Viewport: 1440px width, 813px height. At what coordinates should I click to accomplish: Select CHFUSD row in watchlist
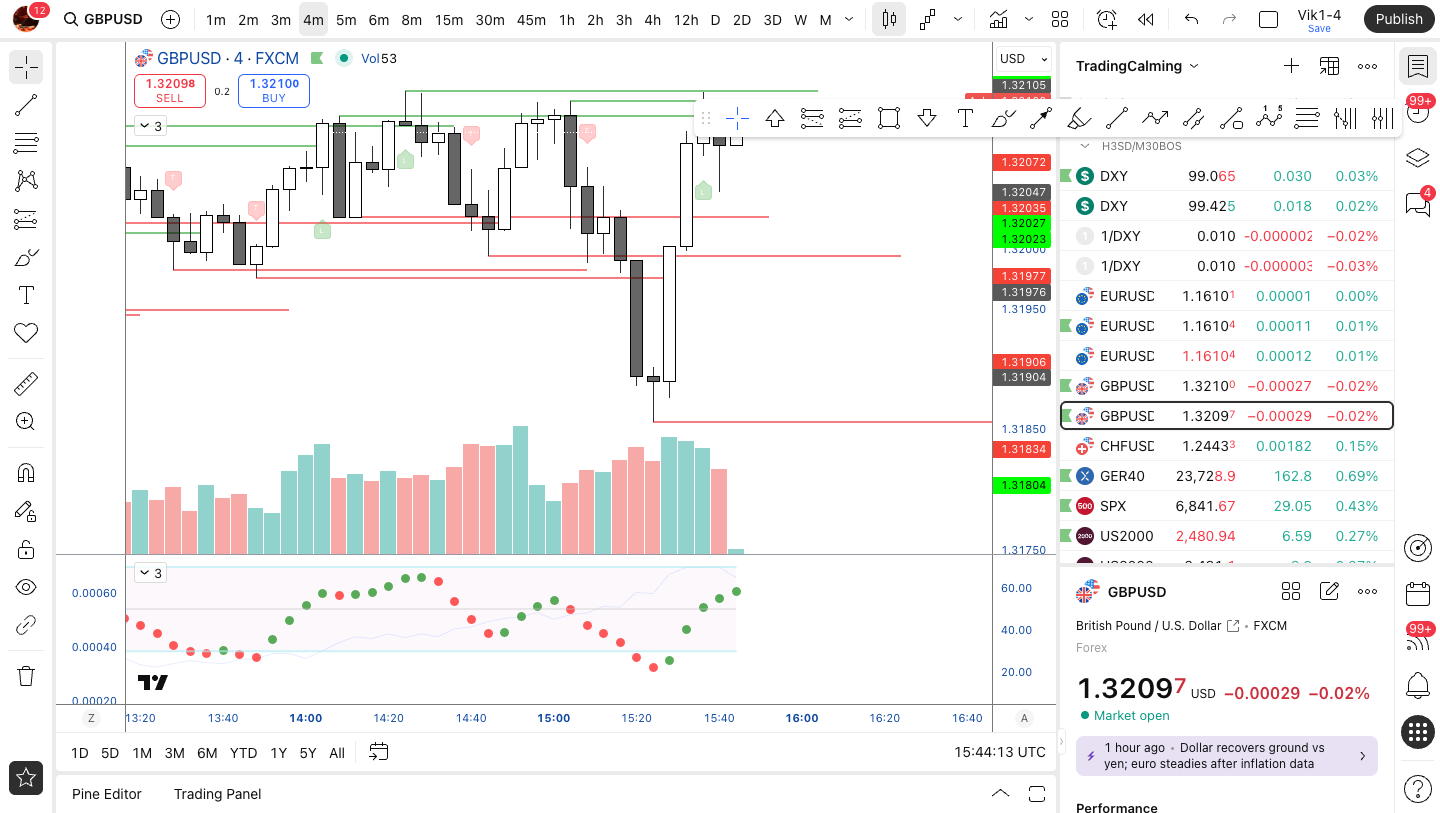point(1226,446)
